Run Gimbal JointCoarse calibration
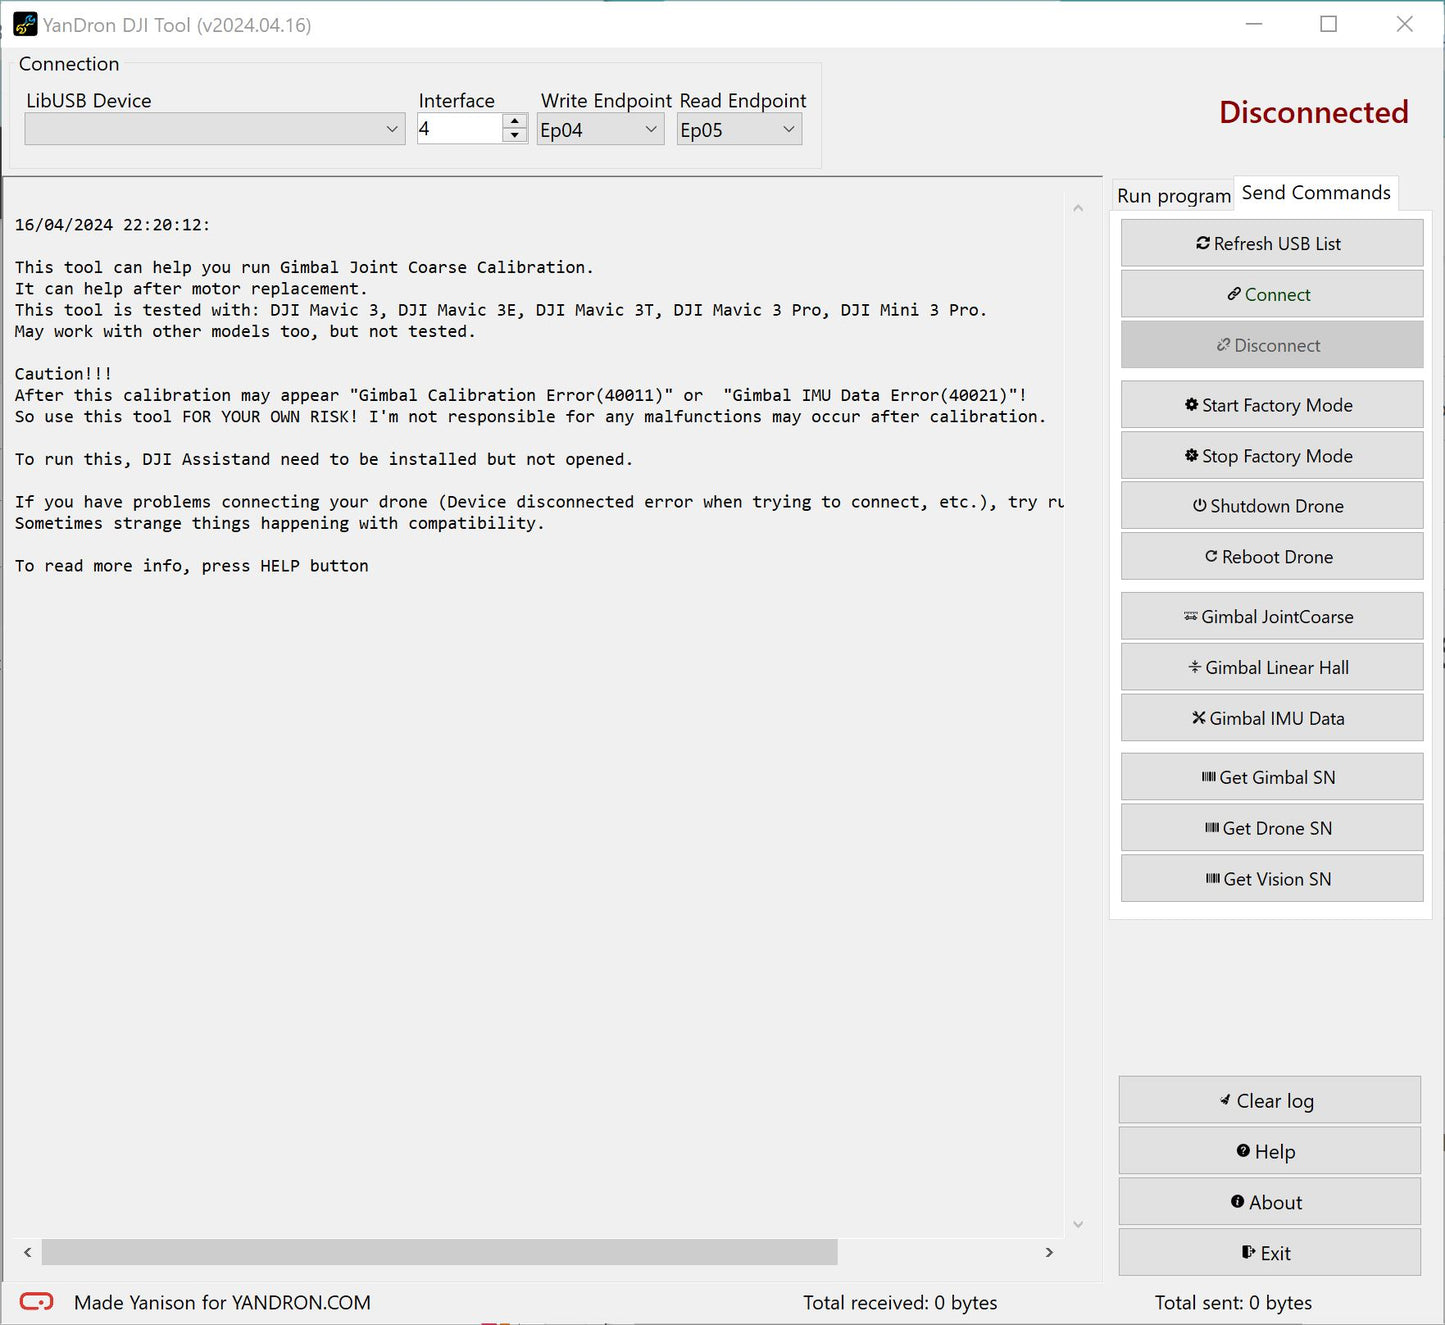This screenshot has height=1325, width=1445. [1271, 617]
